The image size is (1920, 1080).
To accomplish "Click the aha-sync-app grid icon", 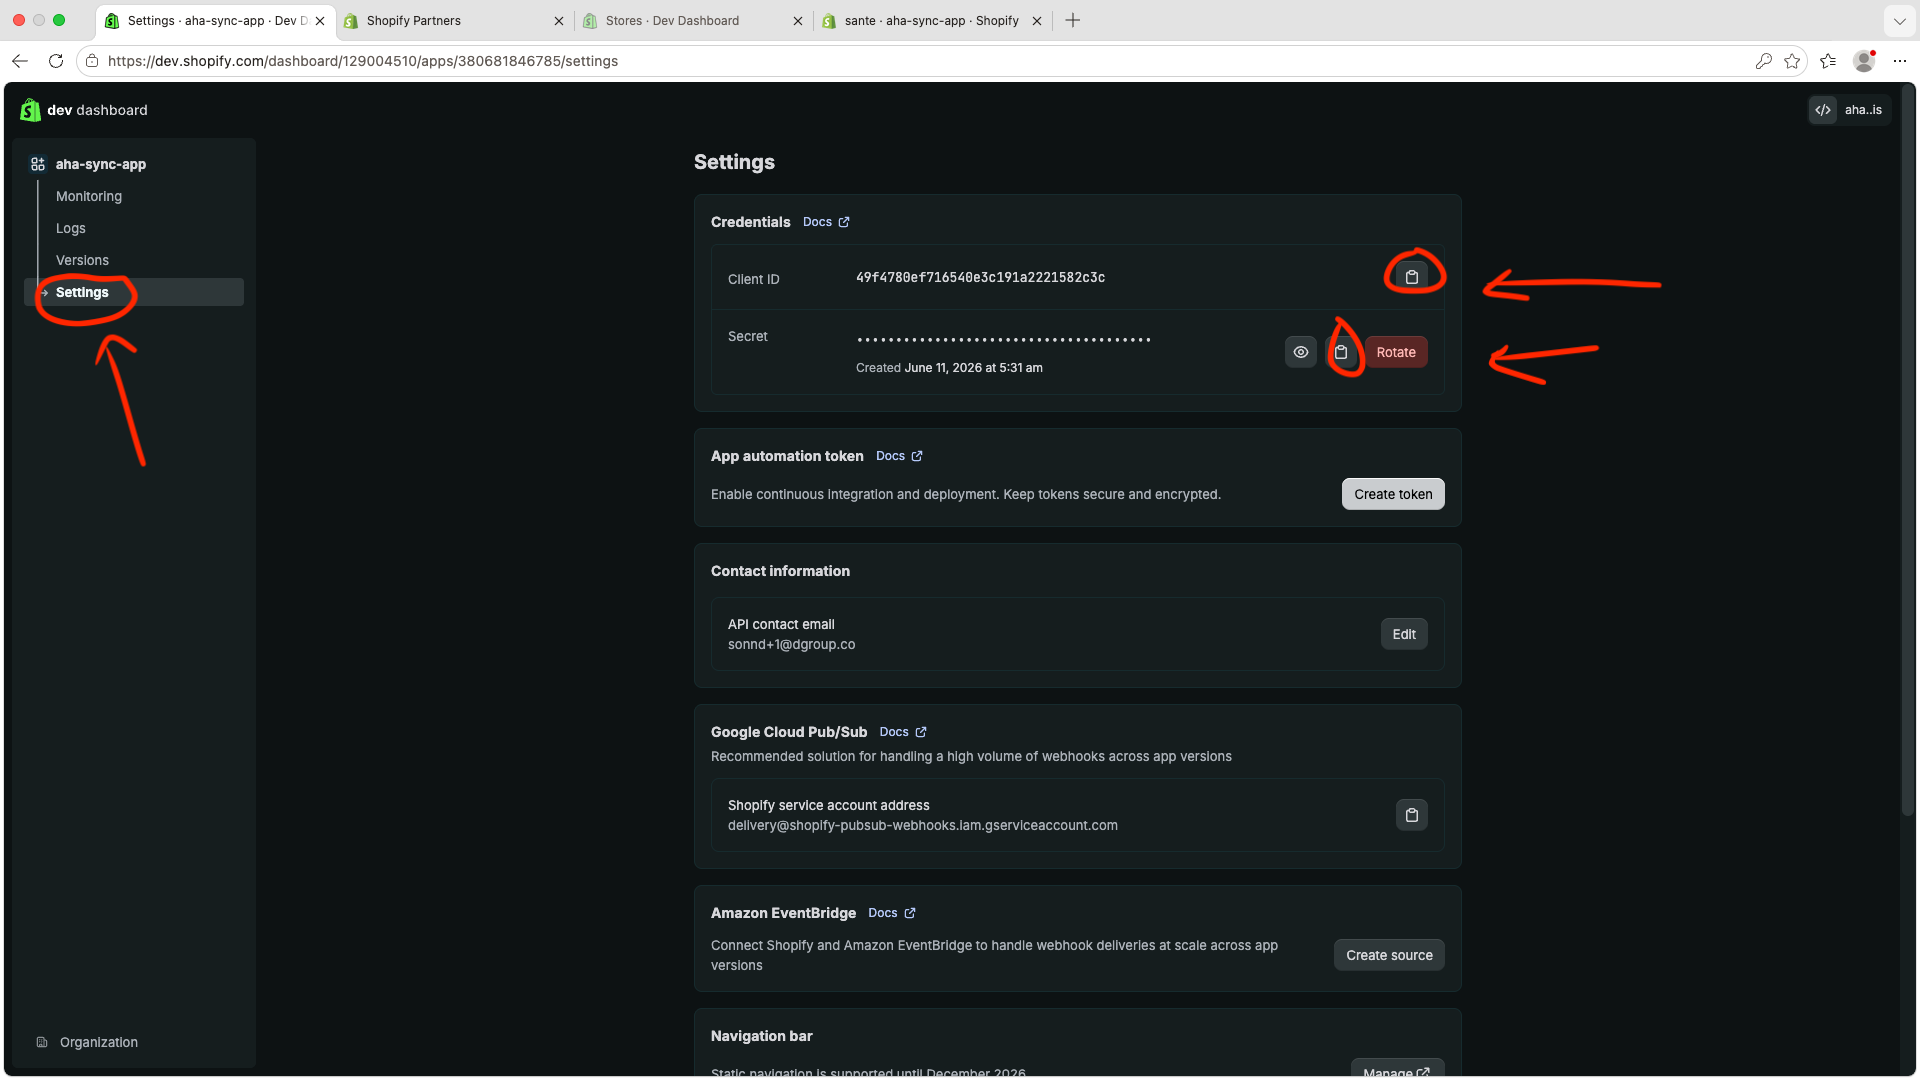I will pyautogui.click(x=38, y=164).
